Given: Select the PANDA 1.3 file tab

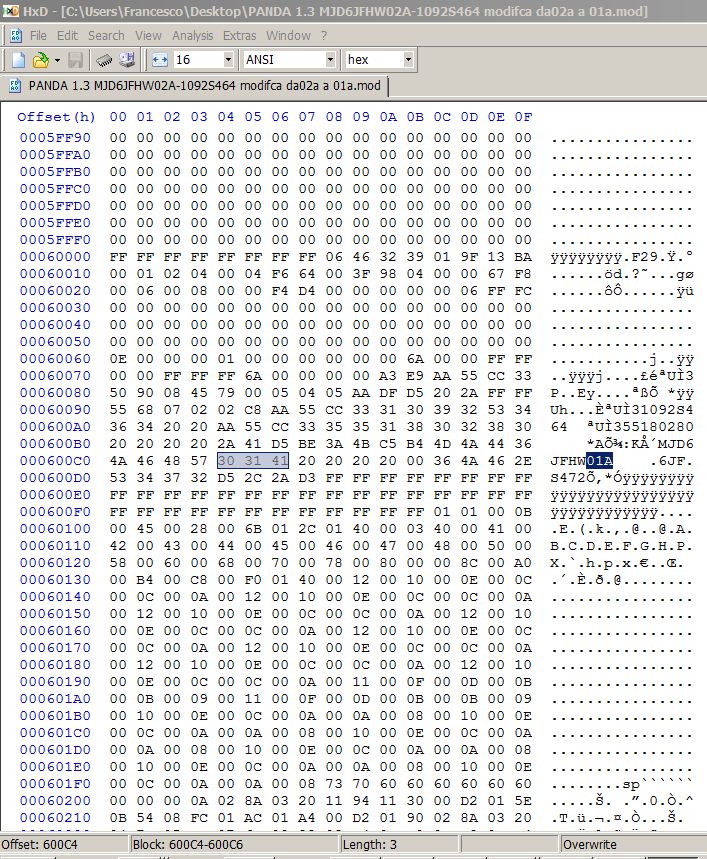Looking at the screenshot, I should [198, 86].
